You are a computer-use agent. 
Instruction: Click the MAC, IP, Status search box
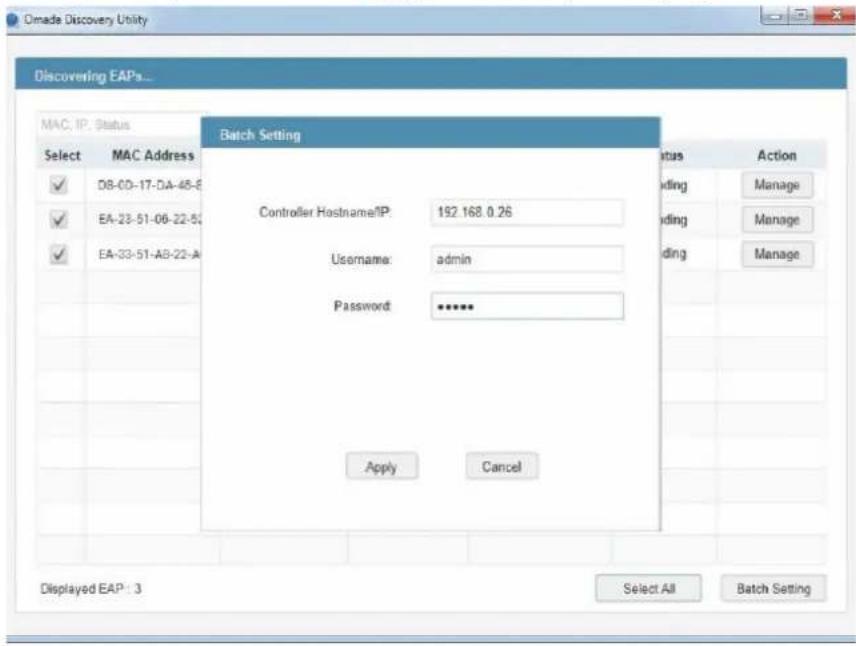[x=119, y=125]
